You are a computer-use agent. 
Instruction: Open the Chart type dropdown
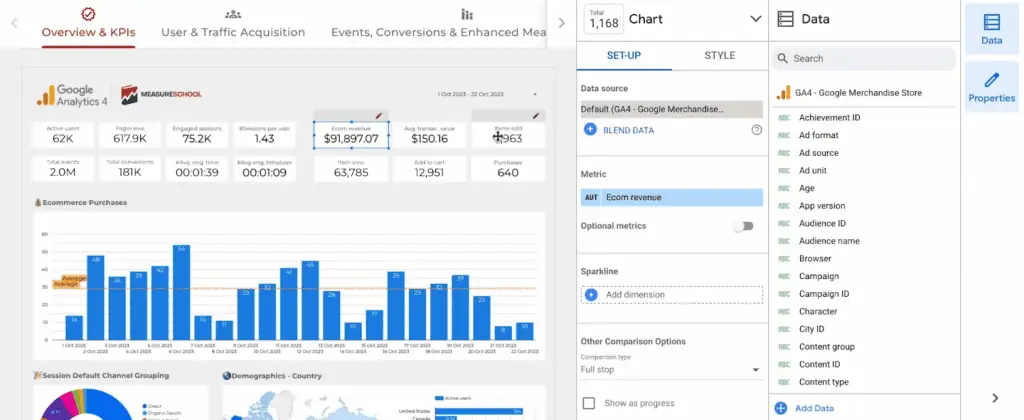(x=756, y=19)
